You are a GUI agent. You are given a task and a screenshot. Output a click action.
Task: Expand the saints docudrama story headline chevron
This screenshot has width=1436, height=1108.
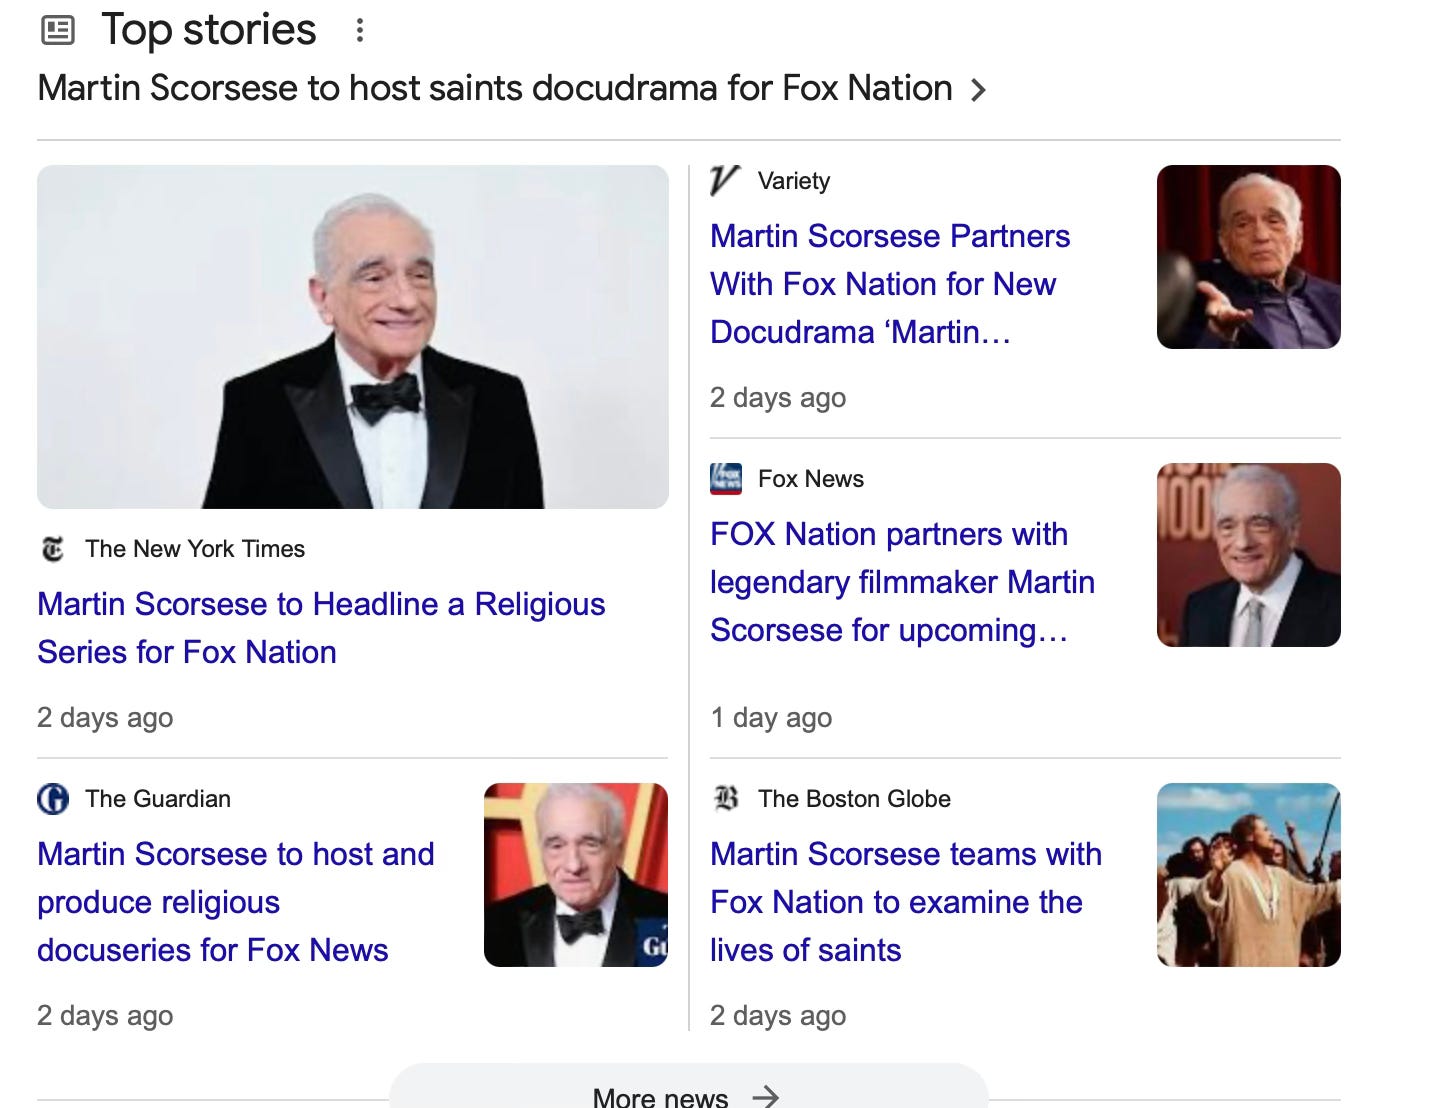979,90
